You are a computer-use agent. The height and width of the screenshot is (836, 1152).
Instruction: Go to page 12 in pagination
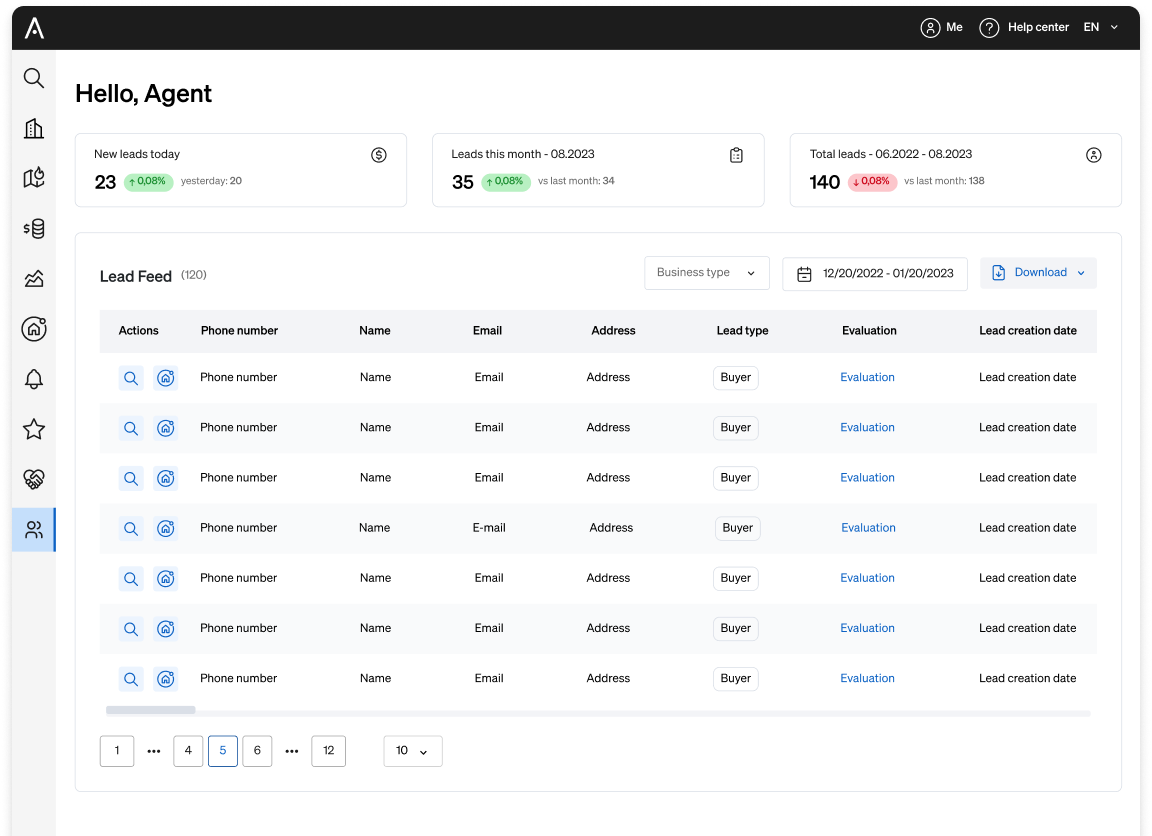(x=328, y=750)
